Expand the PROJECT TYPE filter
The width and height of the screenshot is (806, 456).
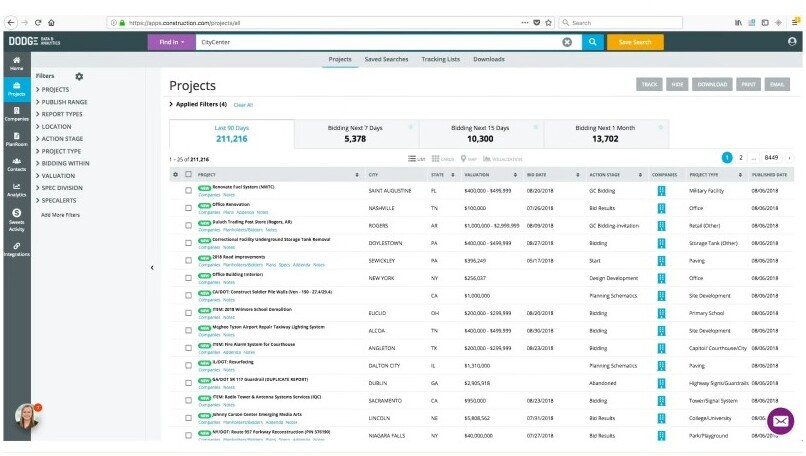click(59, 151)
